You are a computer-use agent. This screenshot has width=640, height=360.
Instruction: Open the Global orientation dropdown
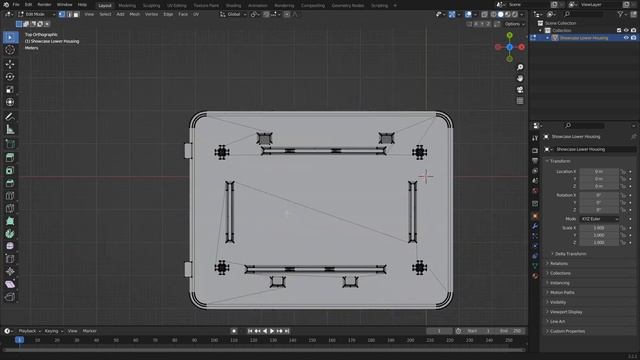233,14
